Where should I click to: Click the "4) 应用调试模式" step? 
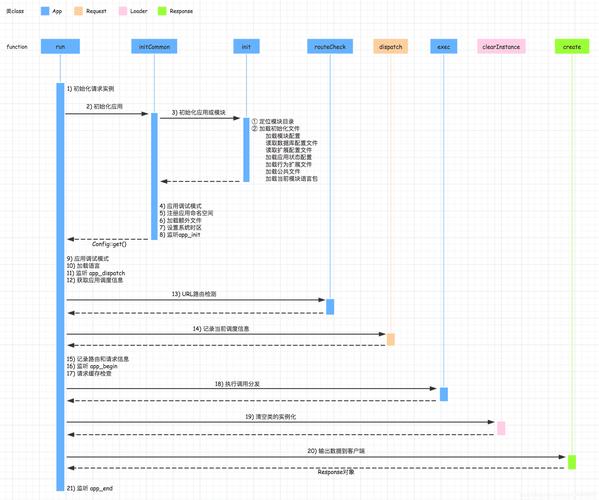coord(181,206)
